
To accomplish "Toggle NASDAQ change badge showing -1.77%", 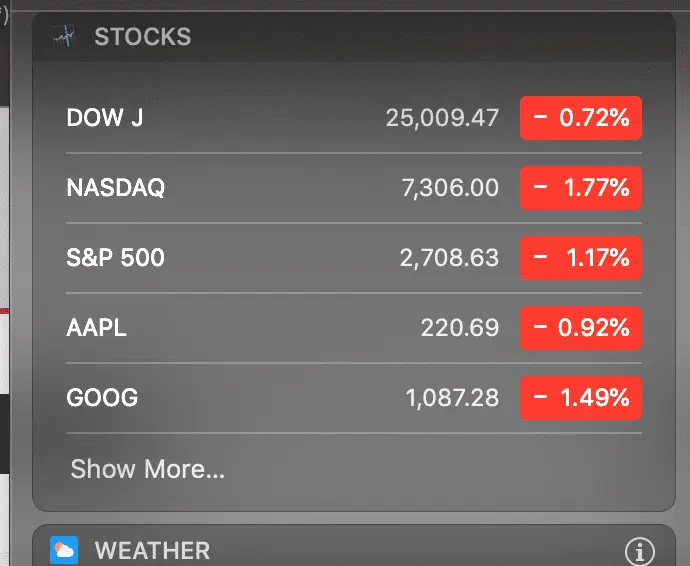I will point(580,188).
